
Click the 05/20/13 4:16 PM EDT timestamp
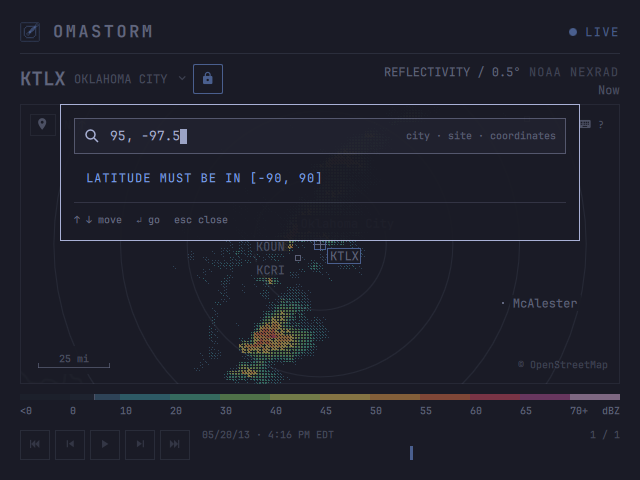point(268,435)
